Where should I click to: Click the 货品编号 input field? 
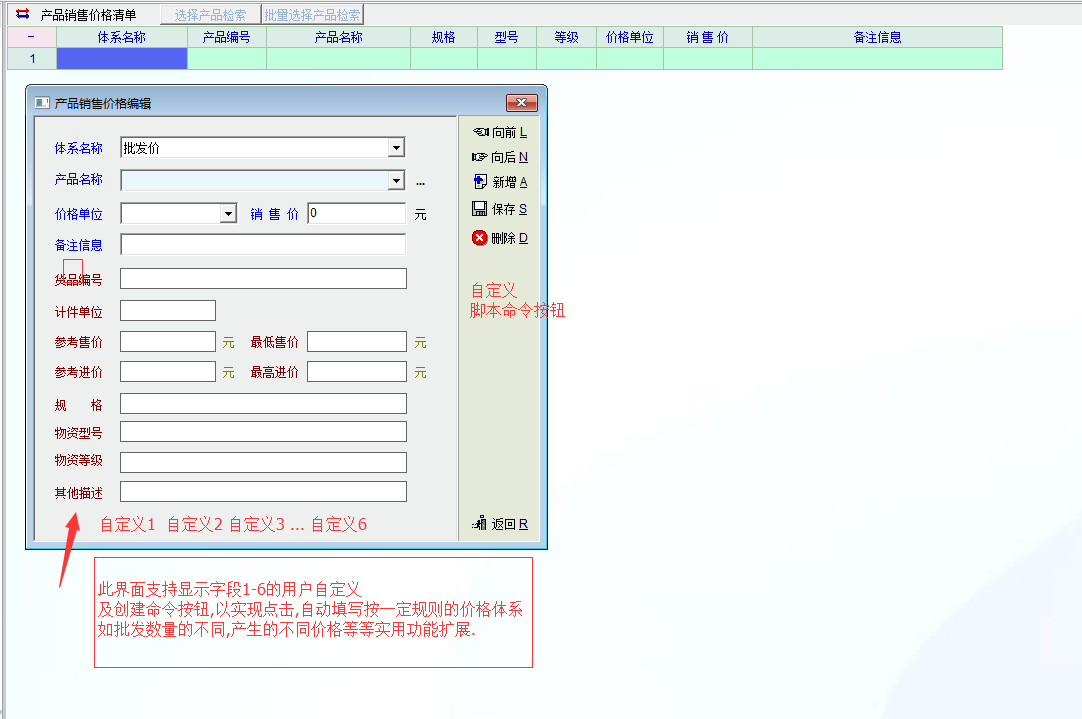pos(263,279)
